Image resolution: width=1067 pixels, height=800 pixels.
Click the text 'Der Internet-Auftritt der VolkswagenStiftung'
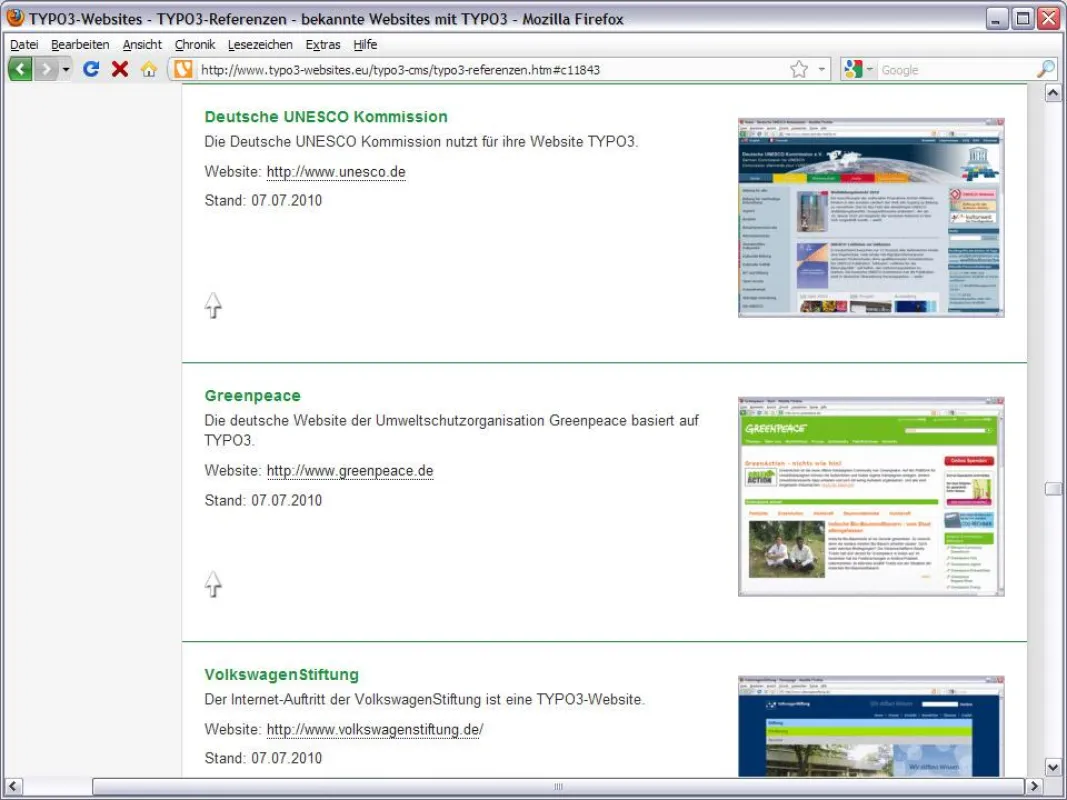342,699
